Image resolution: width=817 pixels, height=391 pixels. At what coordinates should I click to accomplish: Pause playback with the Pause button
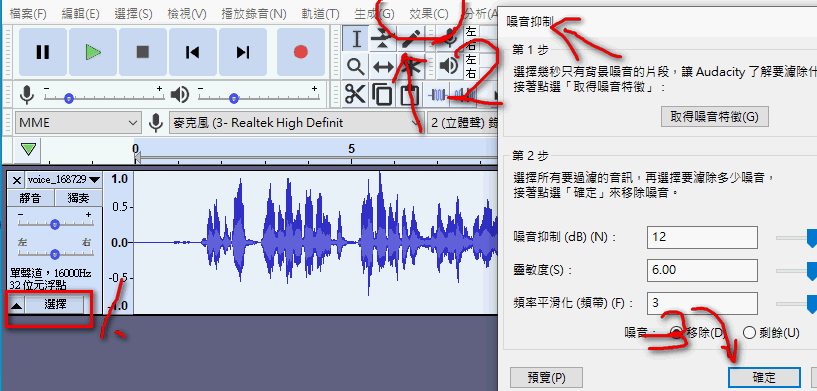[x=43, y=52]
